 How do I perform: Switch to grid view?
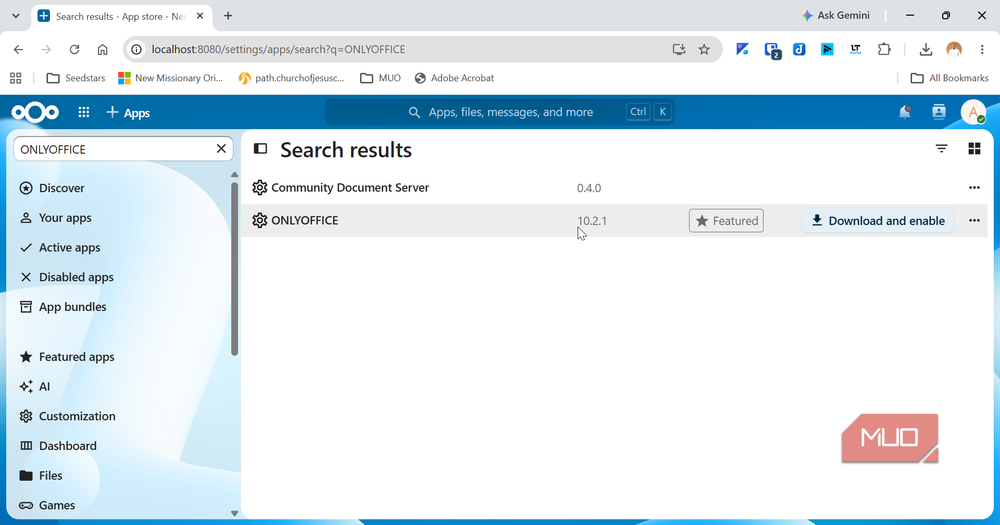click(974, 149)
